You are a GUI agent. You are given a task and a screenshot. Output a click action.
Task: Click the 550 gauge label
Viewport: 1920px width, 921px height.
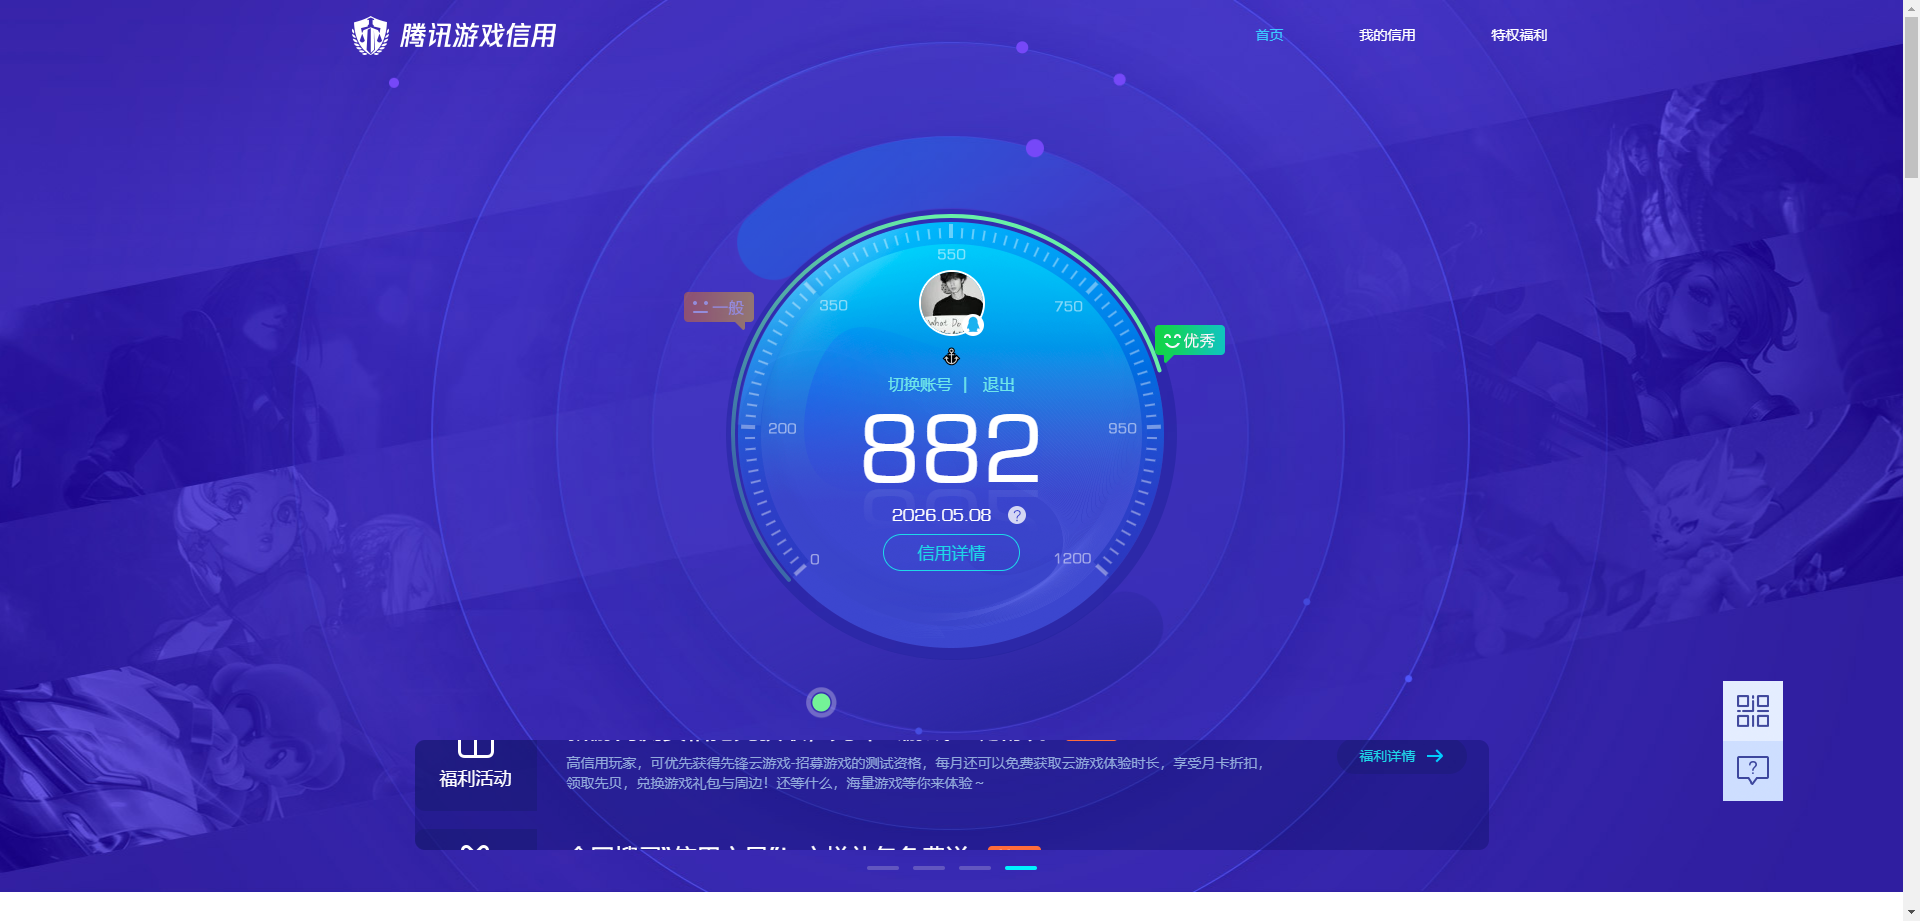click(951, 254)
